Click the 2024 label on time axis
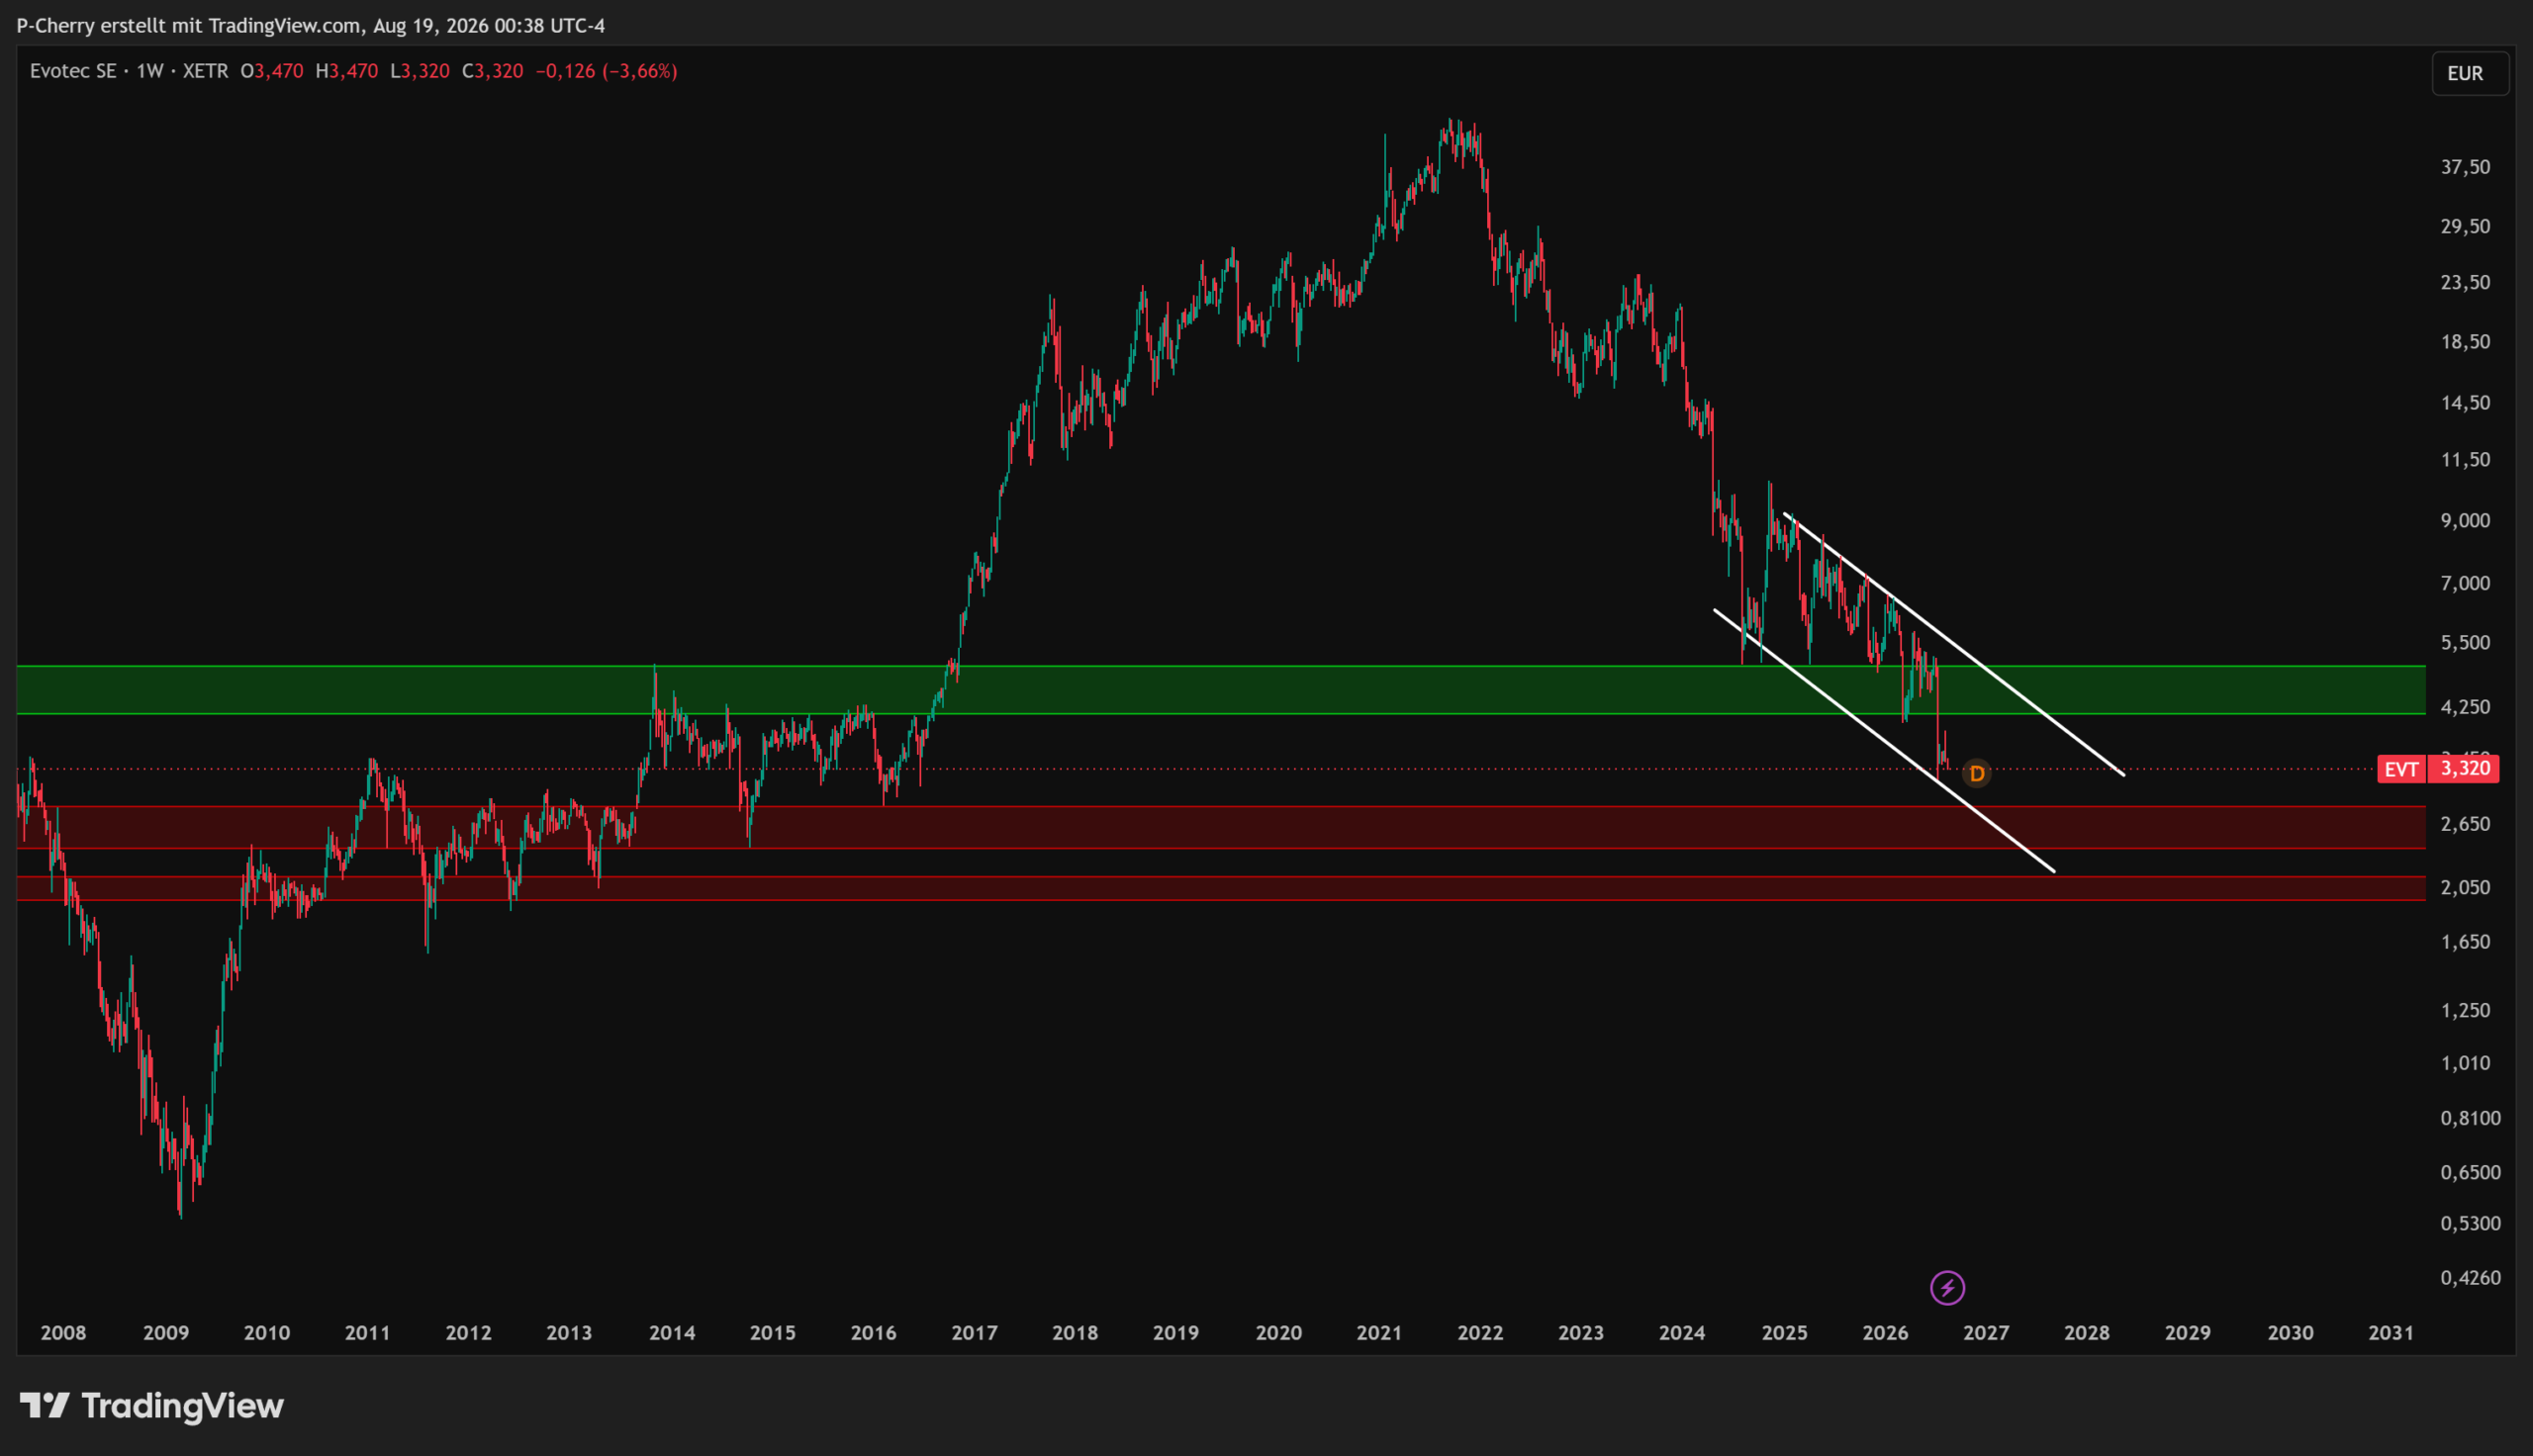This screenshot has height=1456, width=2533. 1682,1332
